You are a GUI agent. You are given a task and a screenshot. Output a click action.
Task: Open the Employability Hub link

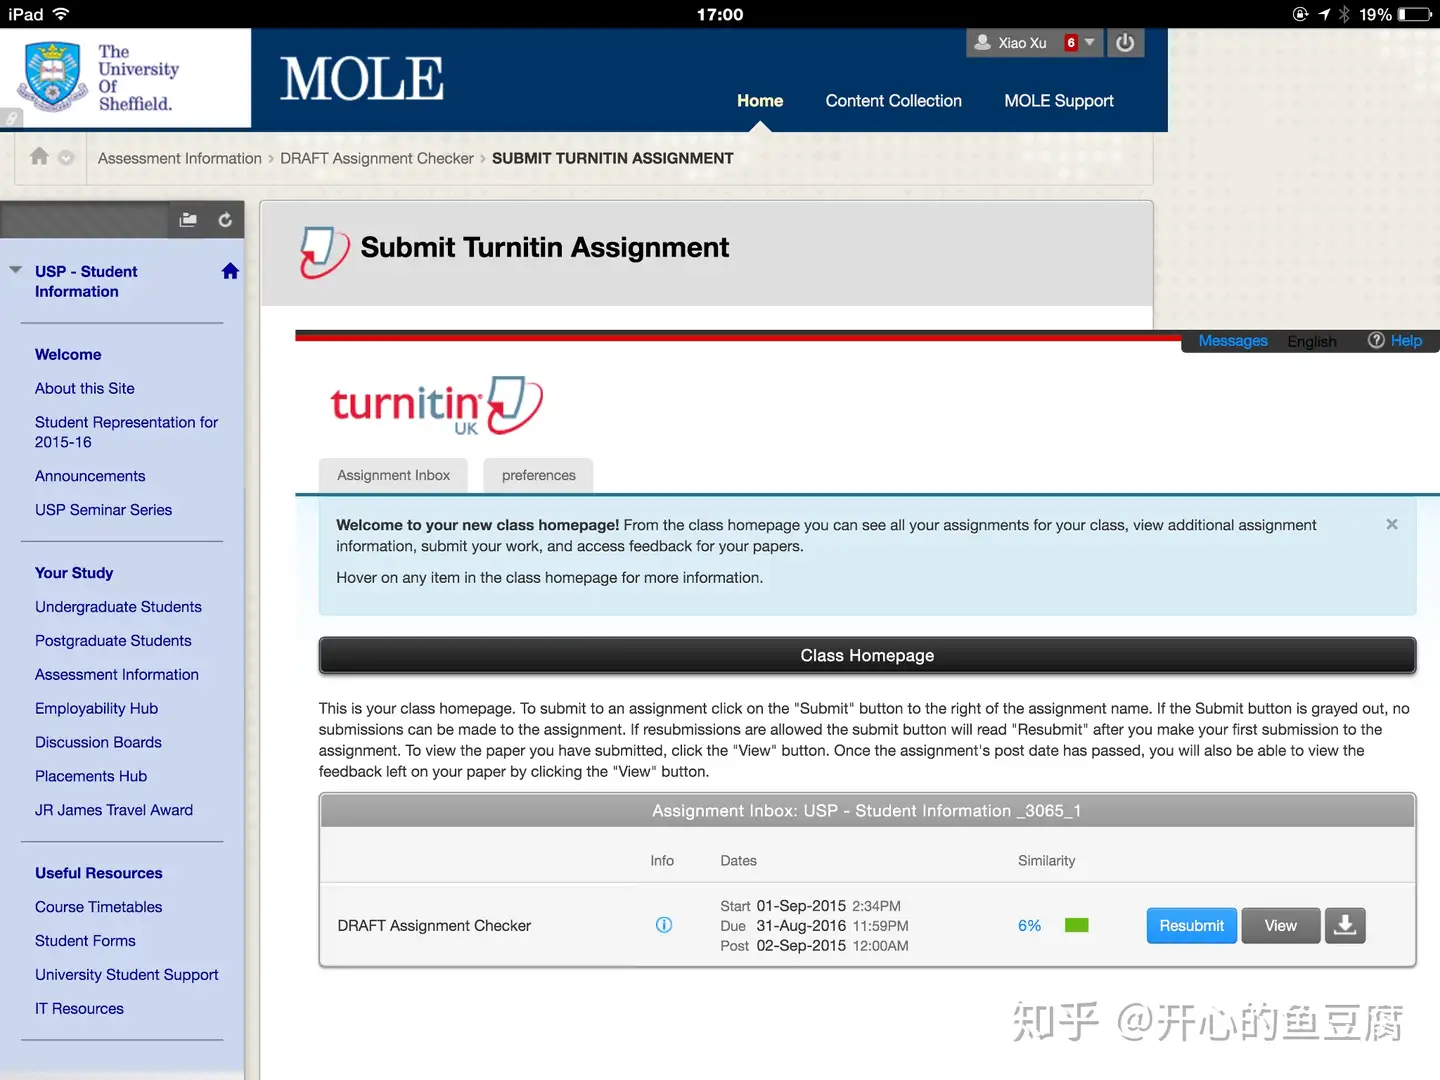[96, 709]
